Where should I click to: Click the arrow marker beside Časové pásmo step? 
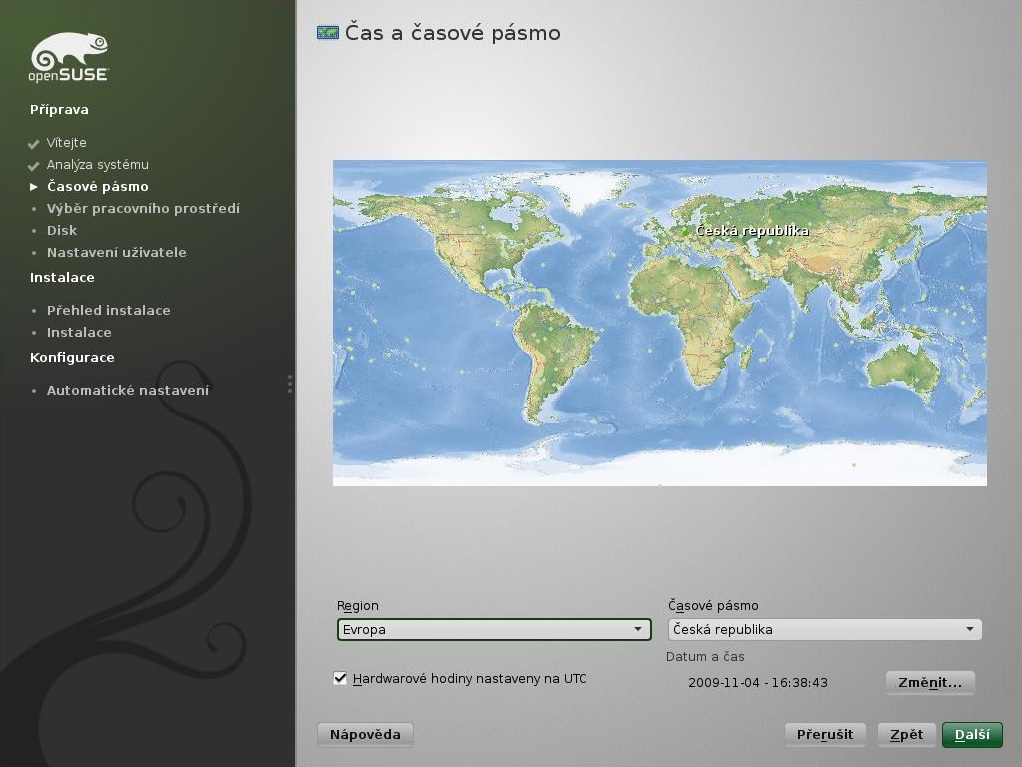point(34,187)
